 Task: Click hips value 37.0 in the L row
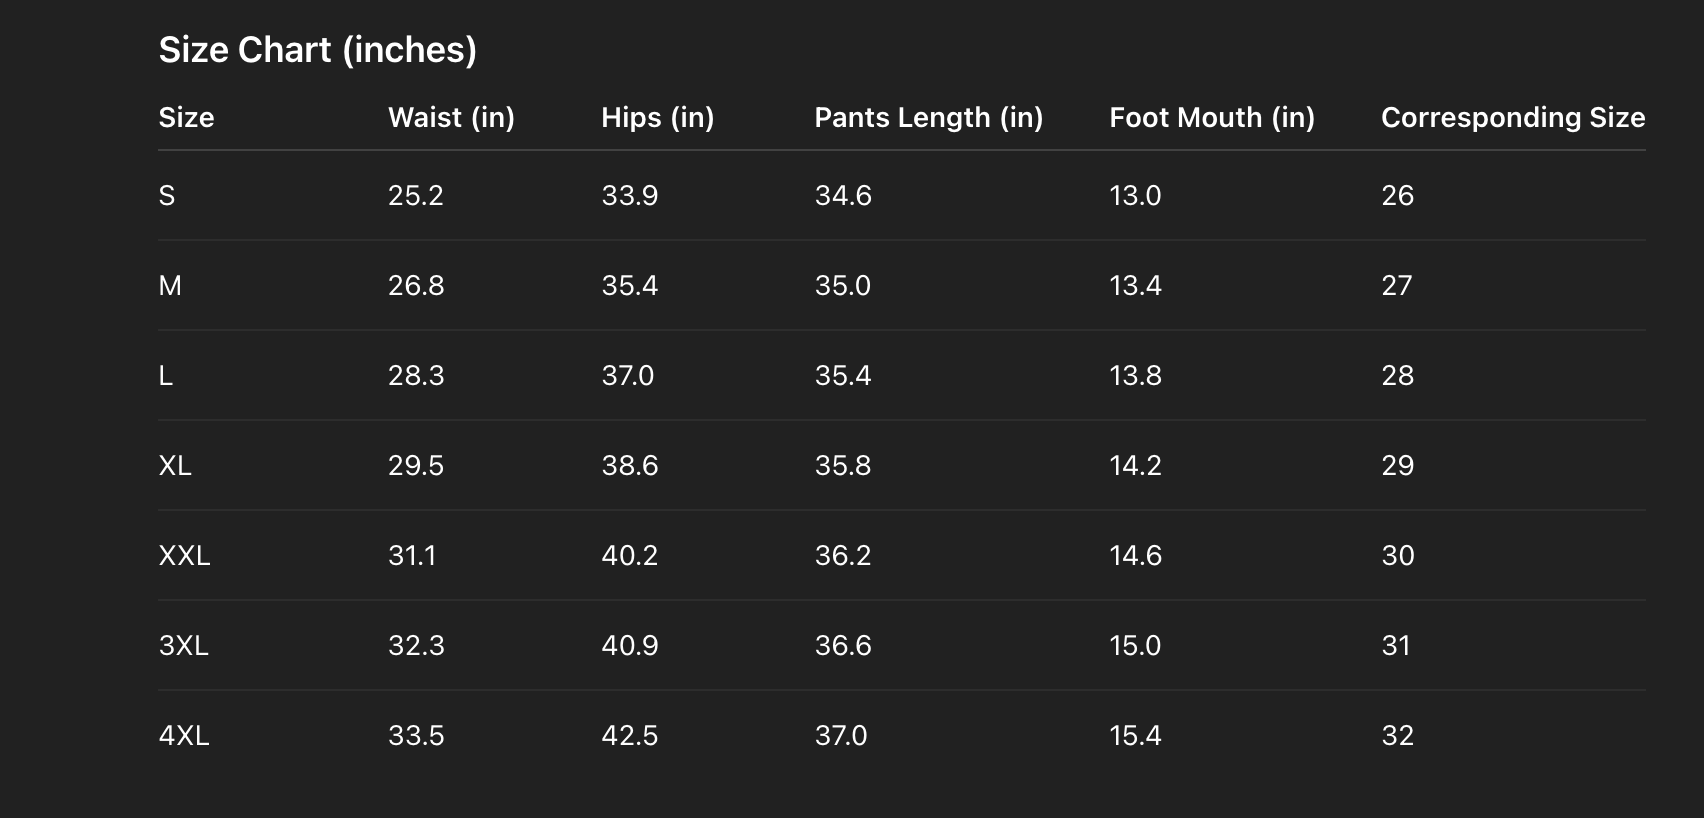(x=627, y=376)
